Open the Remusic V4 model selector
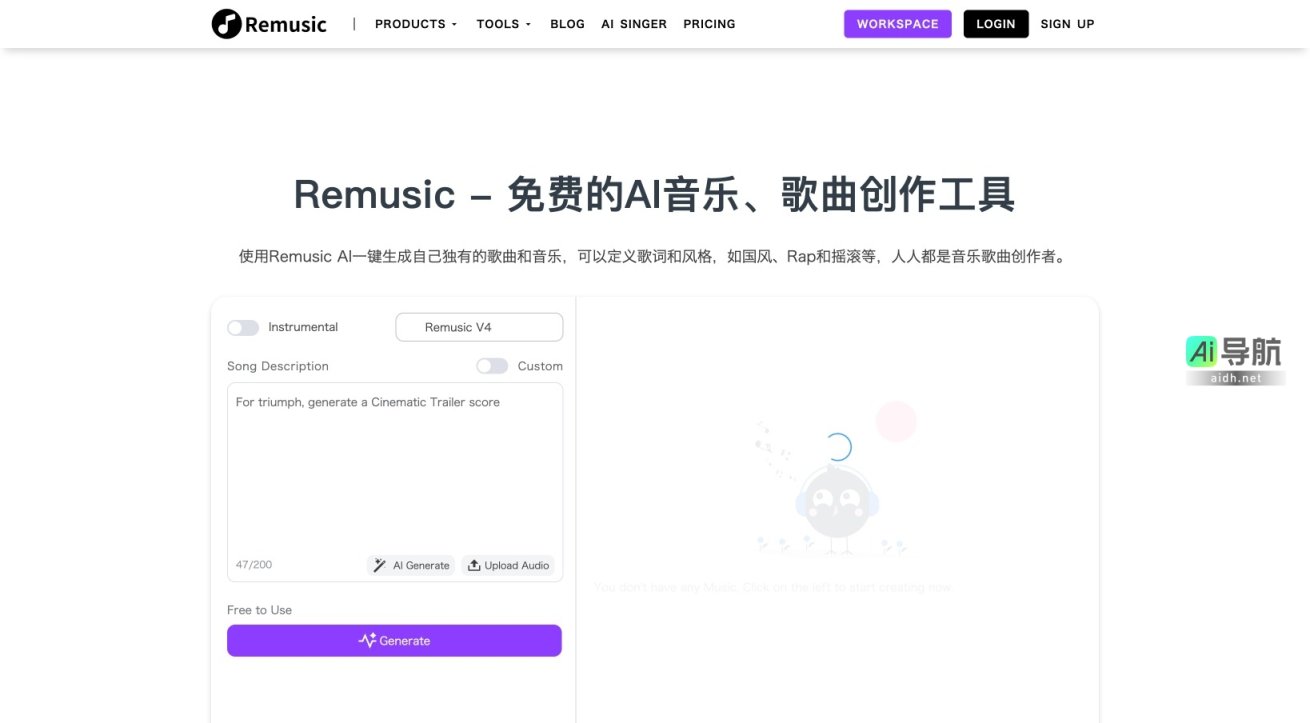This screenshot has width=1310, height=723. tap(479, 327)
